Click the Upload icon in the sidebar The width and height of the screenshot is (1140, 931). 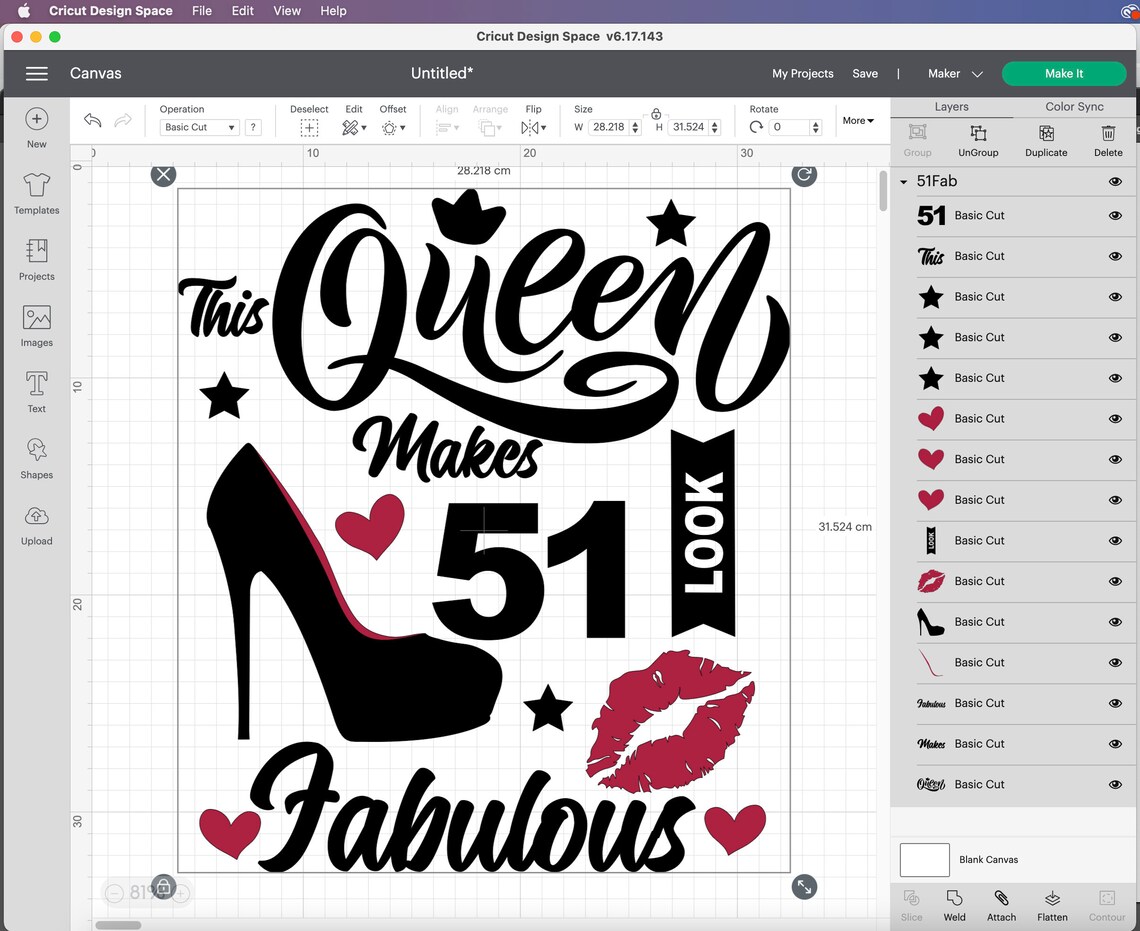[x=36, y=524]
